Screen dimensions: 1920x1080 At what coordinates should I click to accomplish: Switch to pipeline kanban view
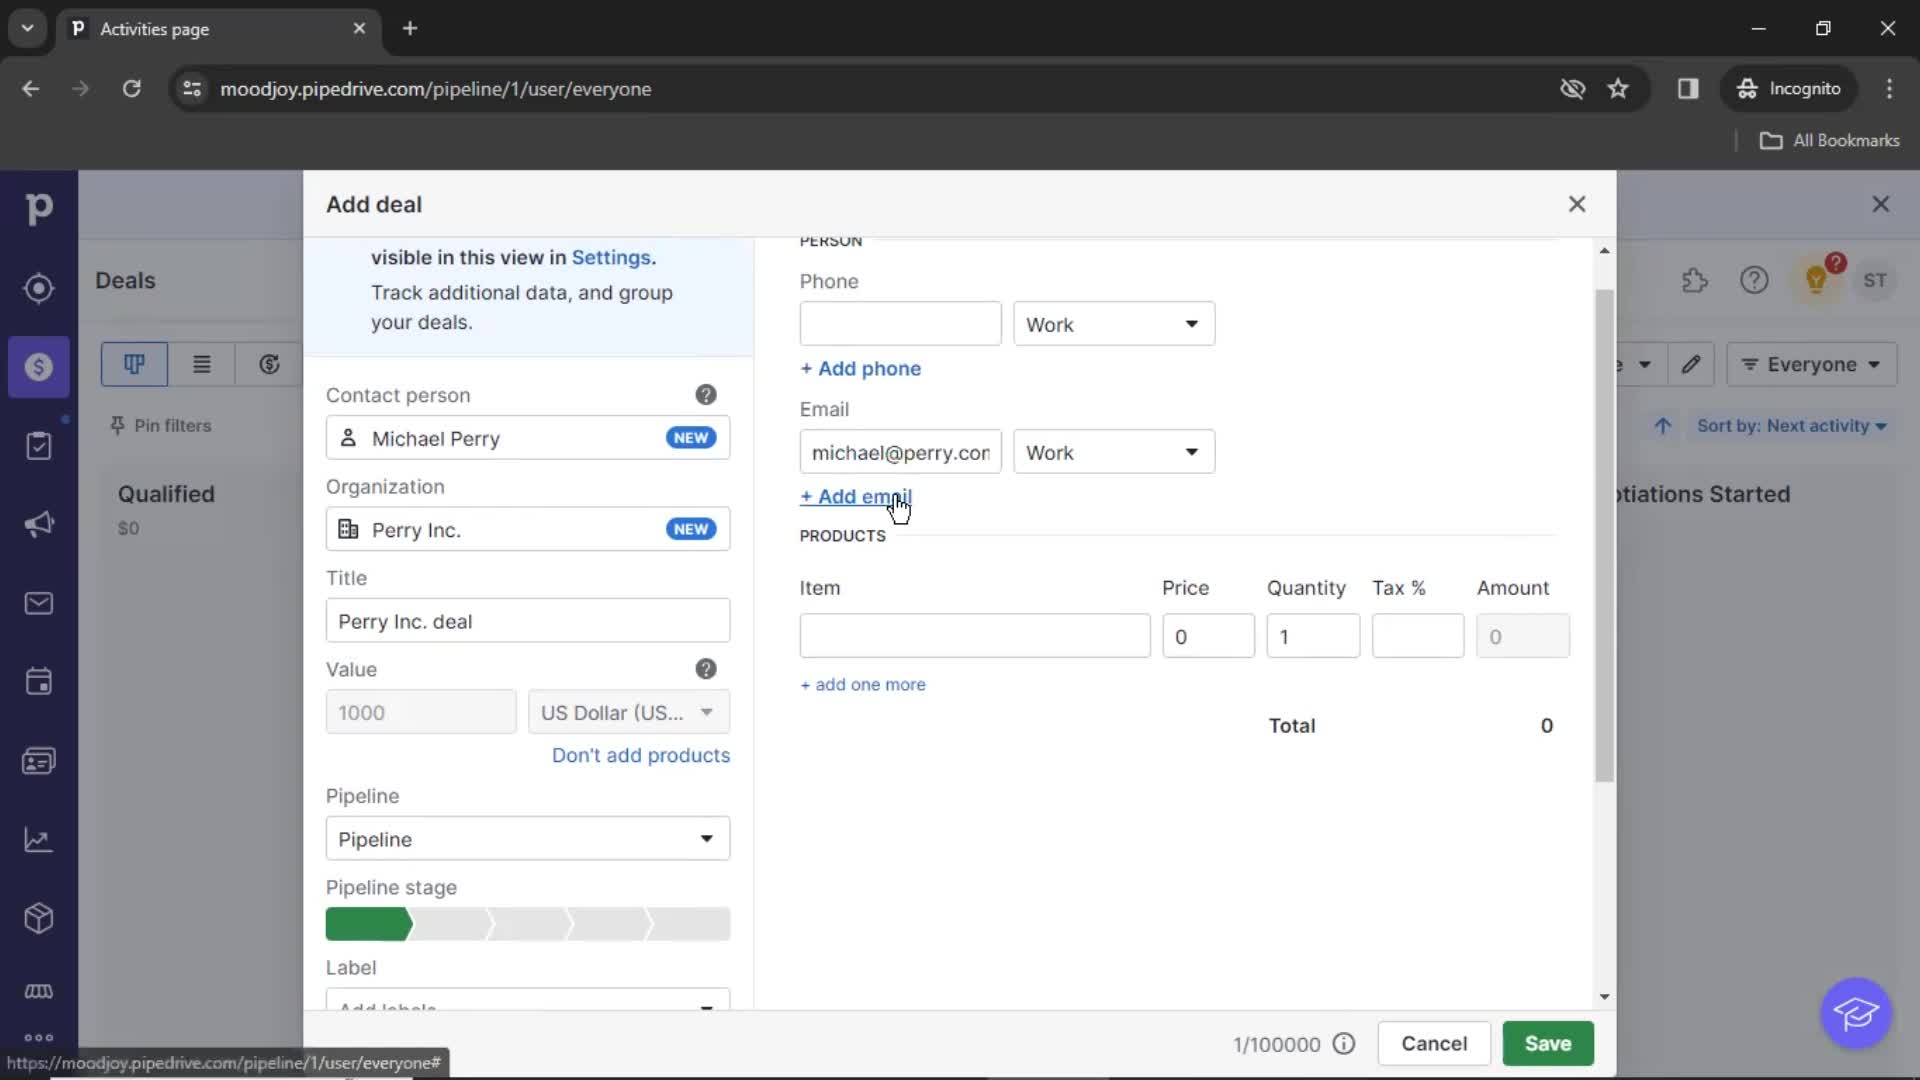134,364
